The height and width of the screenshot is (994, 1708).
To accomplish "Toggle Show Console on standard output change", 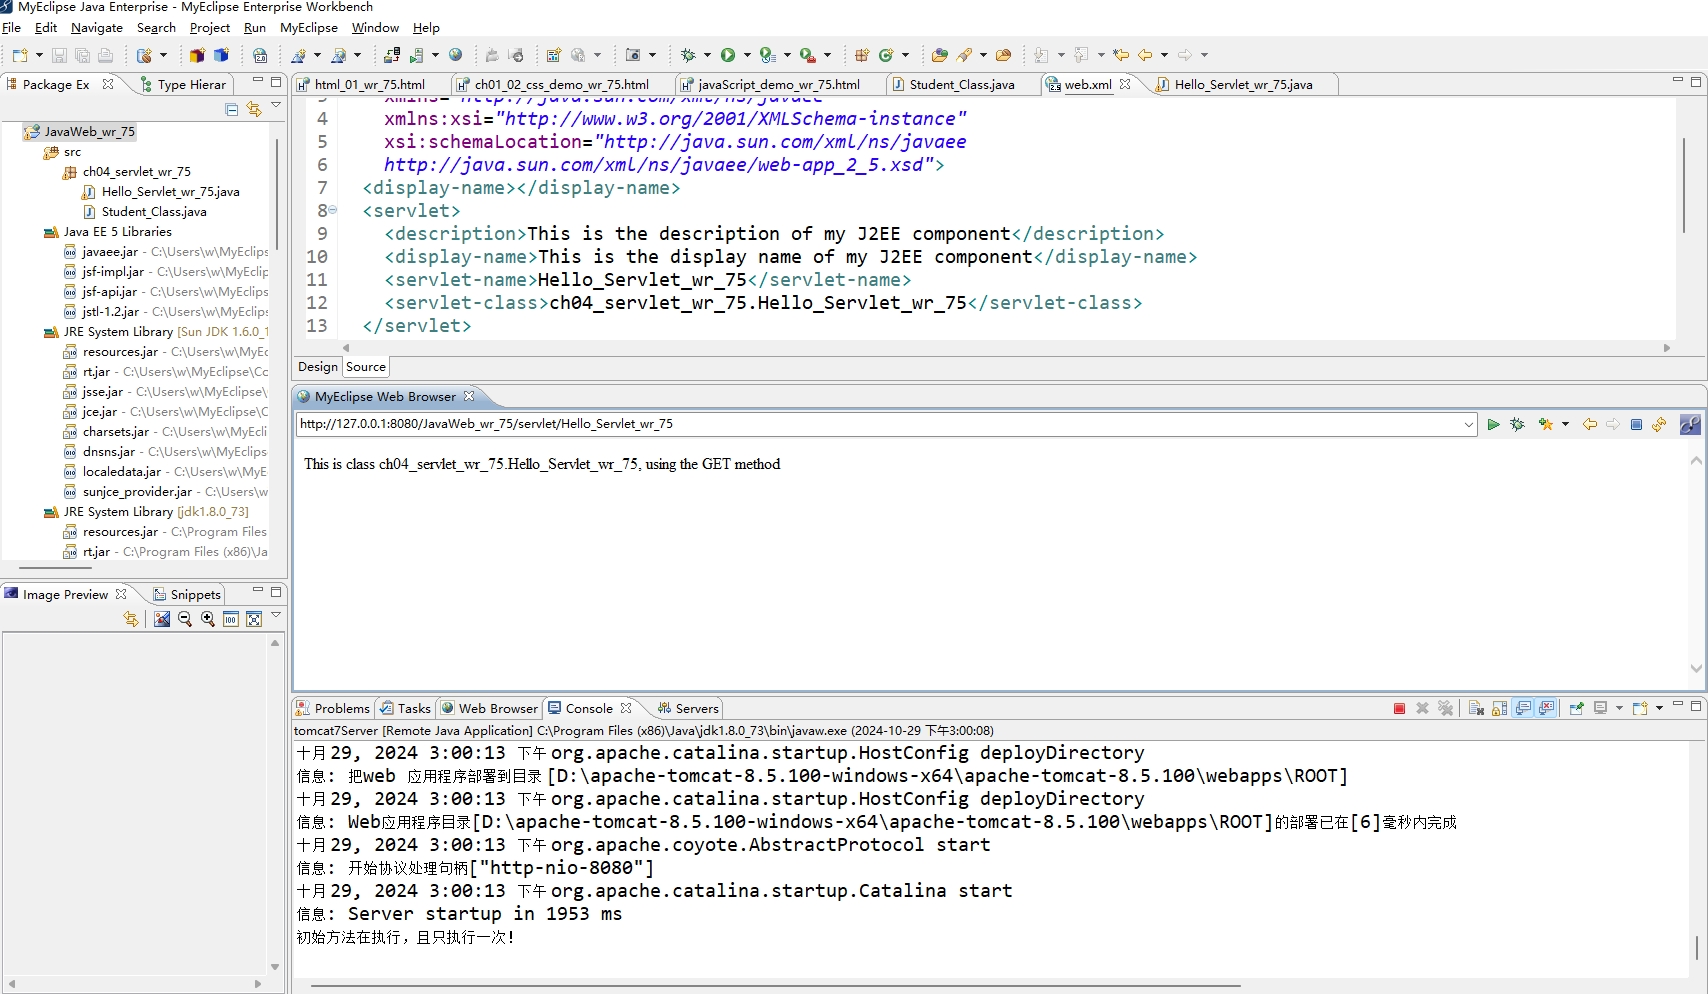I will point(1523,708).
